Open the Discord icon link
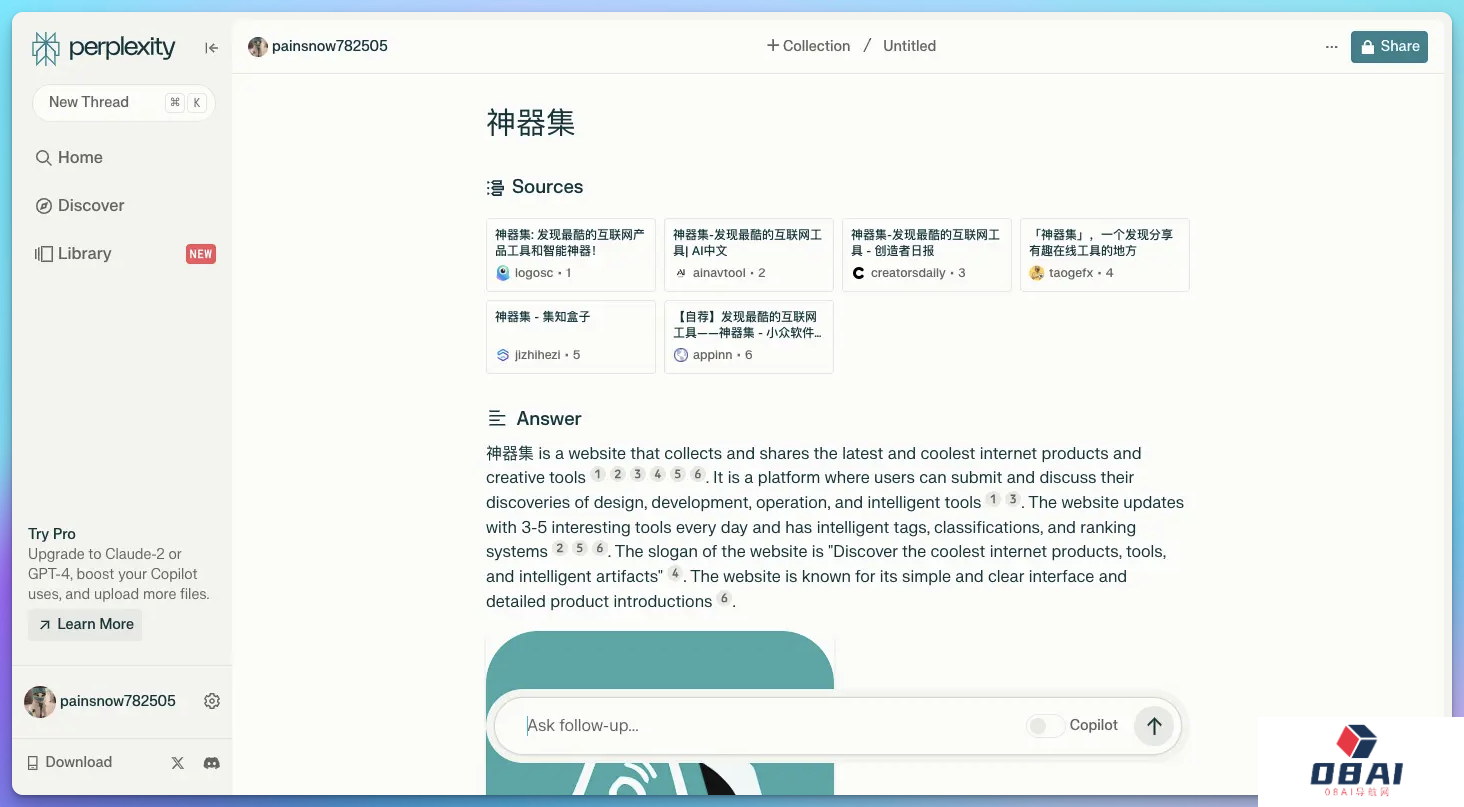 click(211, 763)
